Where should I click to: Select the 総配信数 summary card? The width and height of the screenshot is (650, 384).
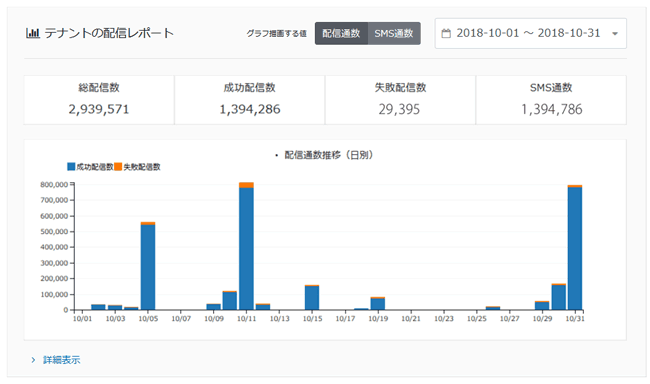tap(99, 100)
